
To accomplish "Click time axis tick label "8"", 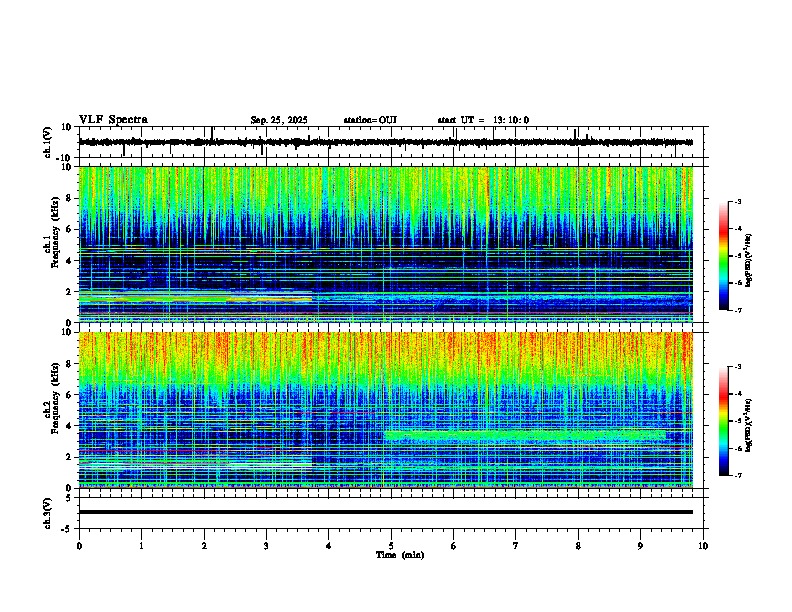I will click(578, 546).
